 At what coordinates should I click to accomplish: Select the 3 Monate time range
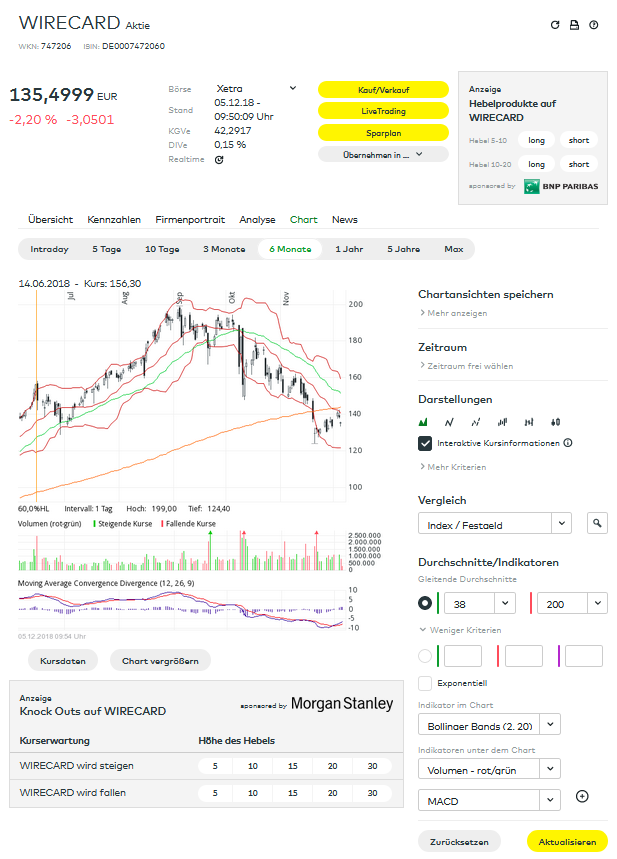[x=224, y=249]
